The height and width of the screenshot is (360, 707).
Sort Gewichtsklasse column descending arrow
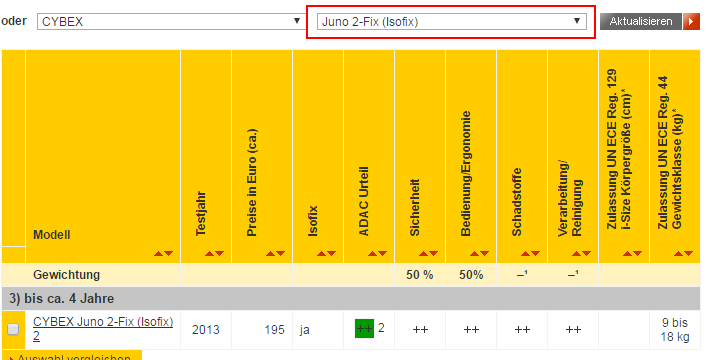689,254
